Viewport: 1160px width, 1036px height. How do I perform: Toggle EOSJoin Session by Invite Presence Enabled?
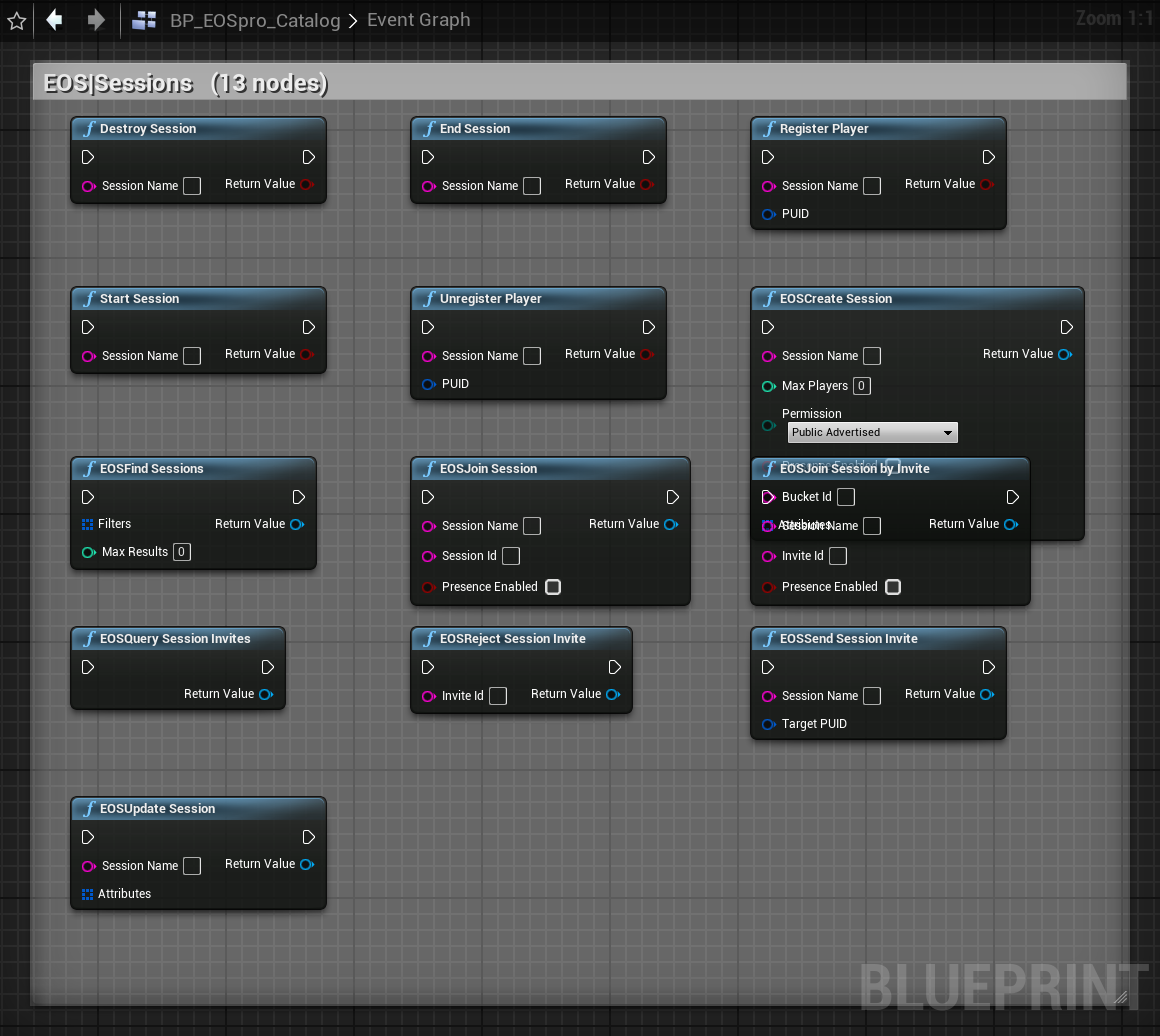[x=893, y=587]
